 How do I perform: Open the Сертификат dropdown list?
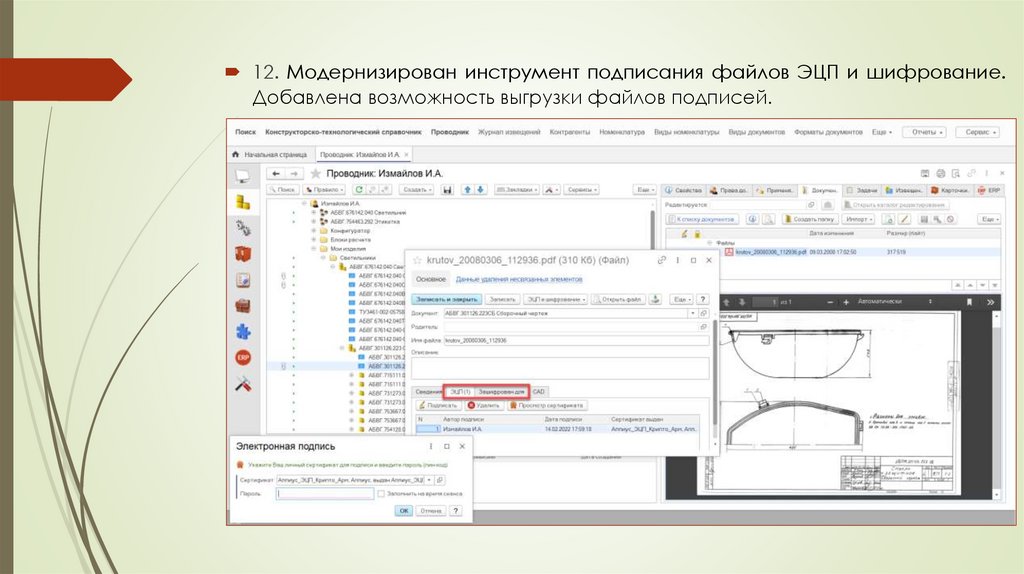pos(429,480)
